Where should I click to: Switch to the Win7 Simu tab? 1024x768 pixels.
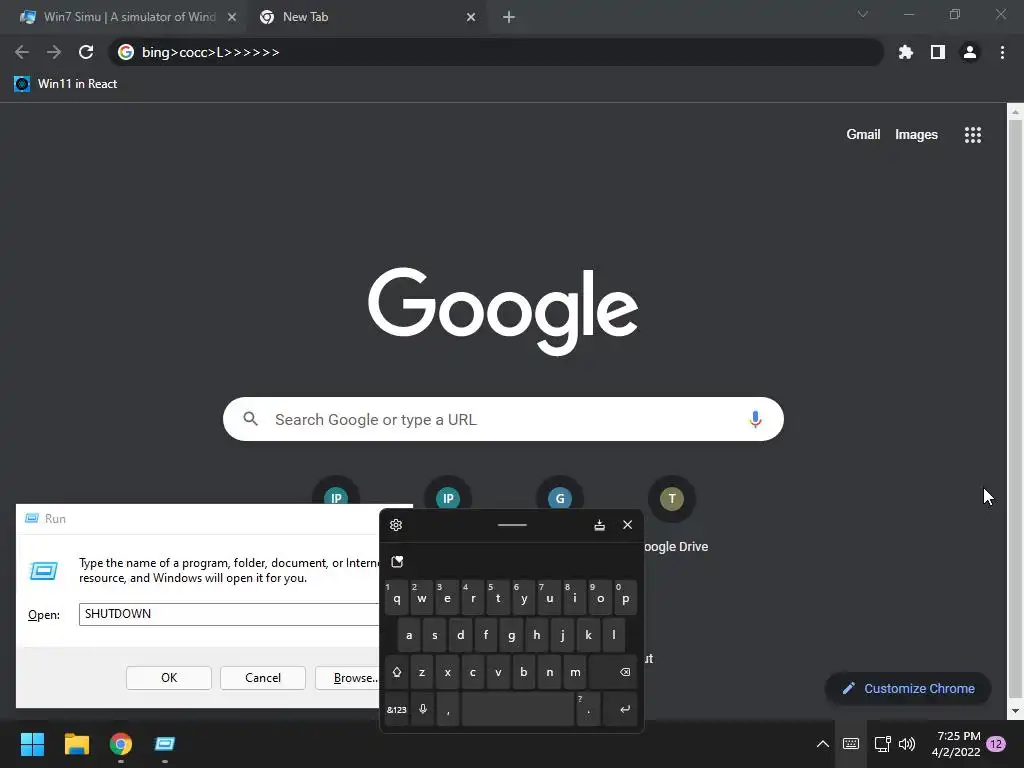(129, 17)
